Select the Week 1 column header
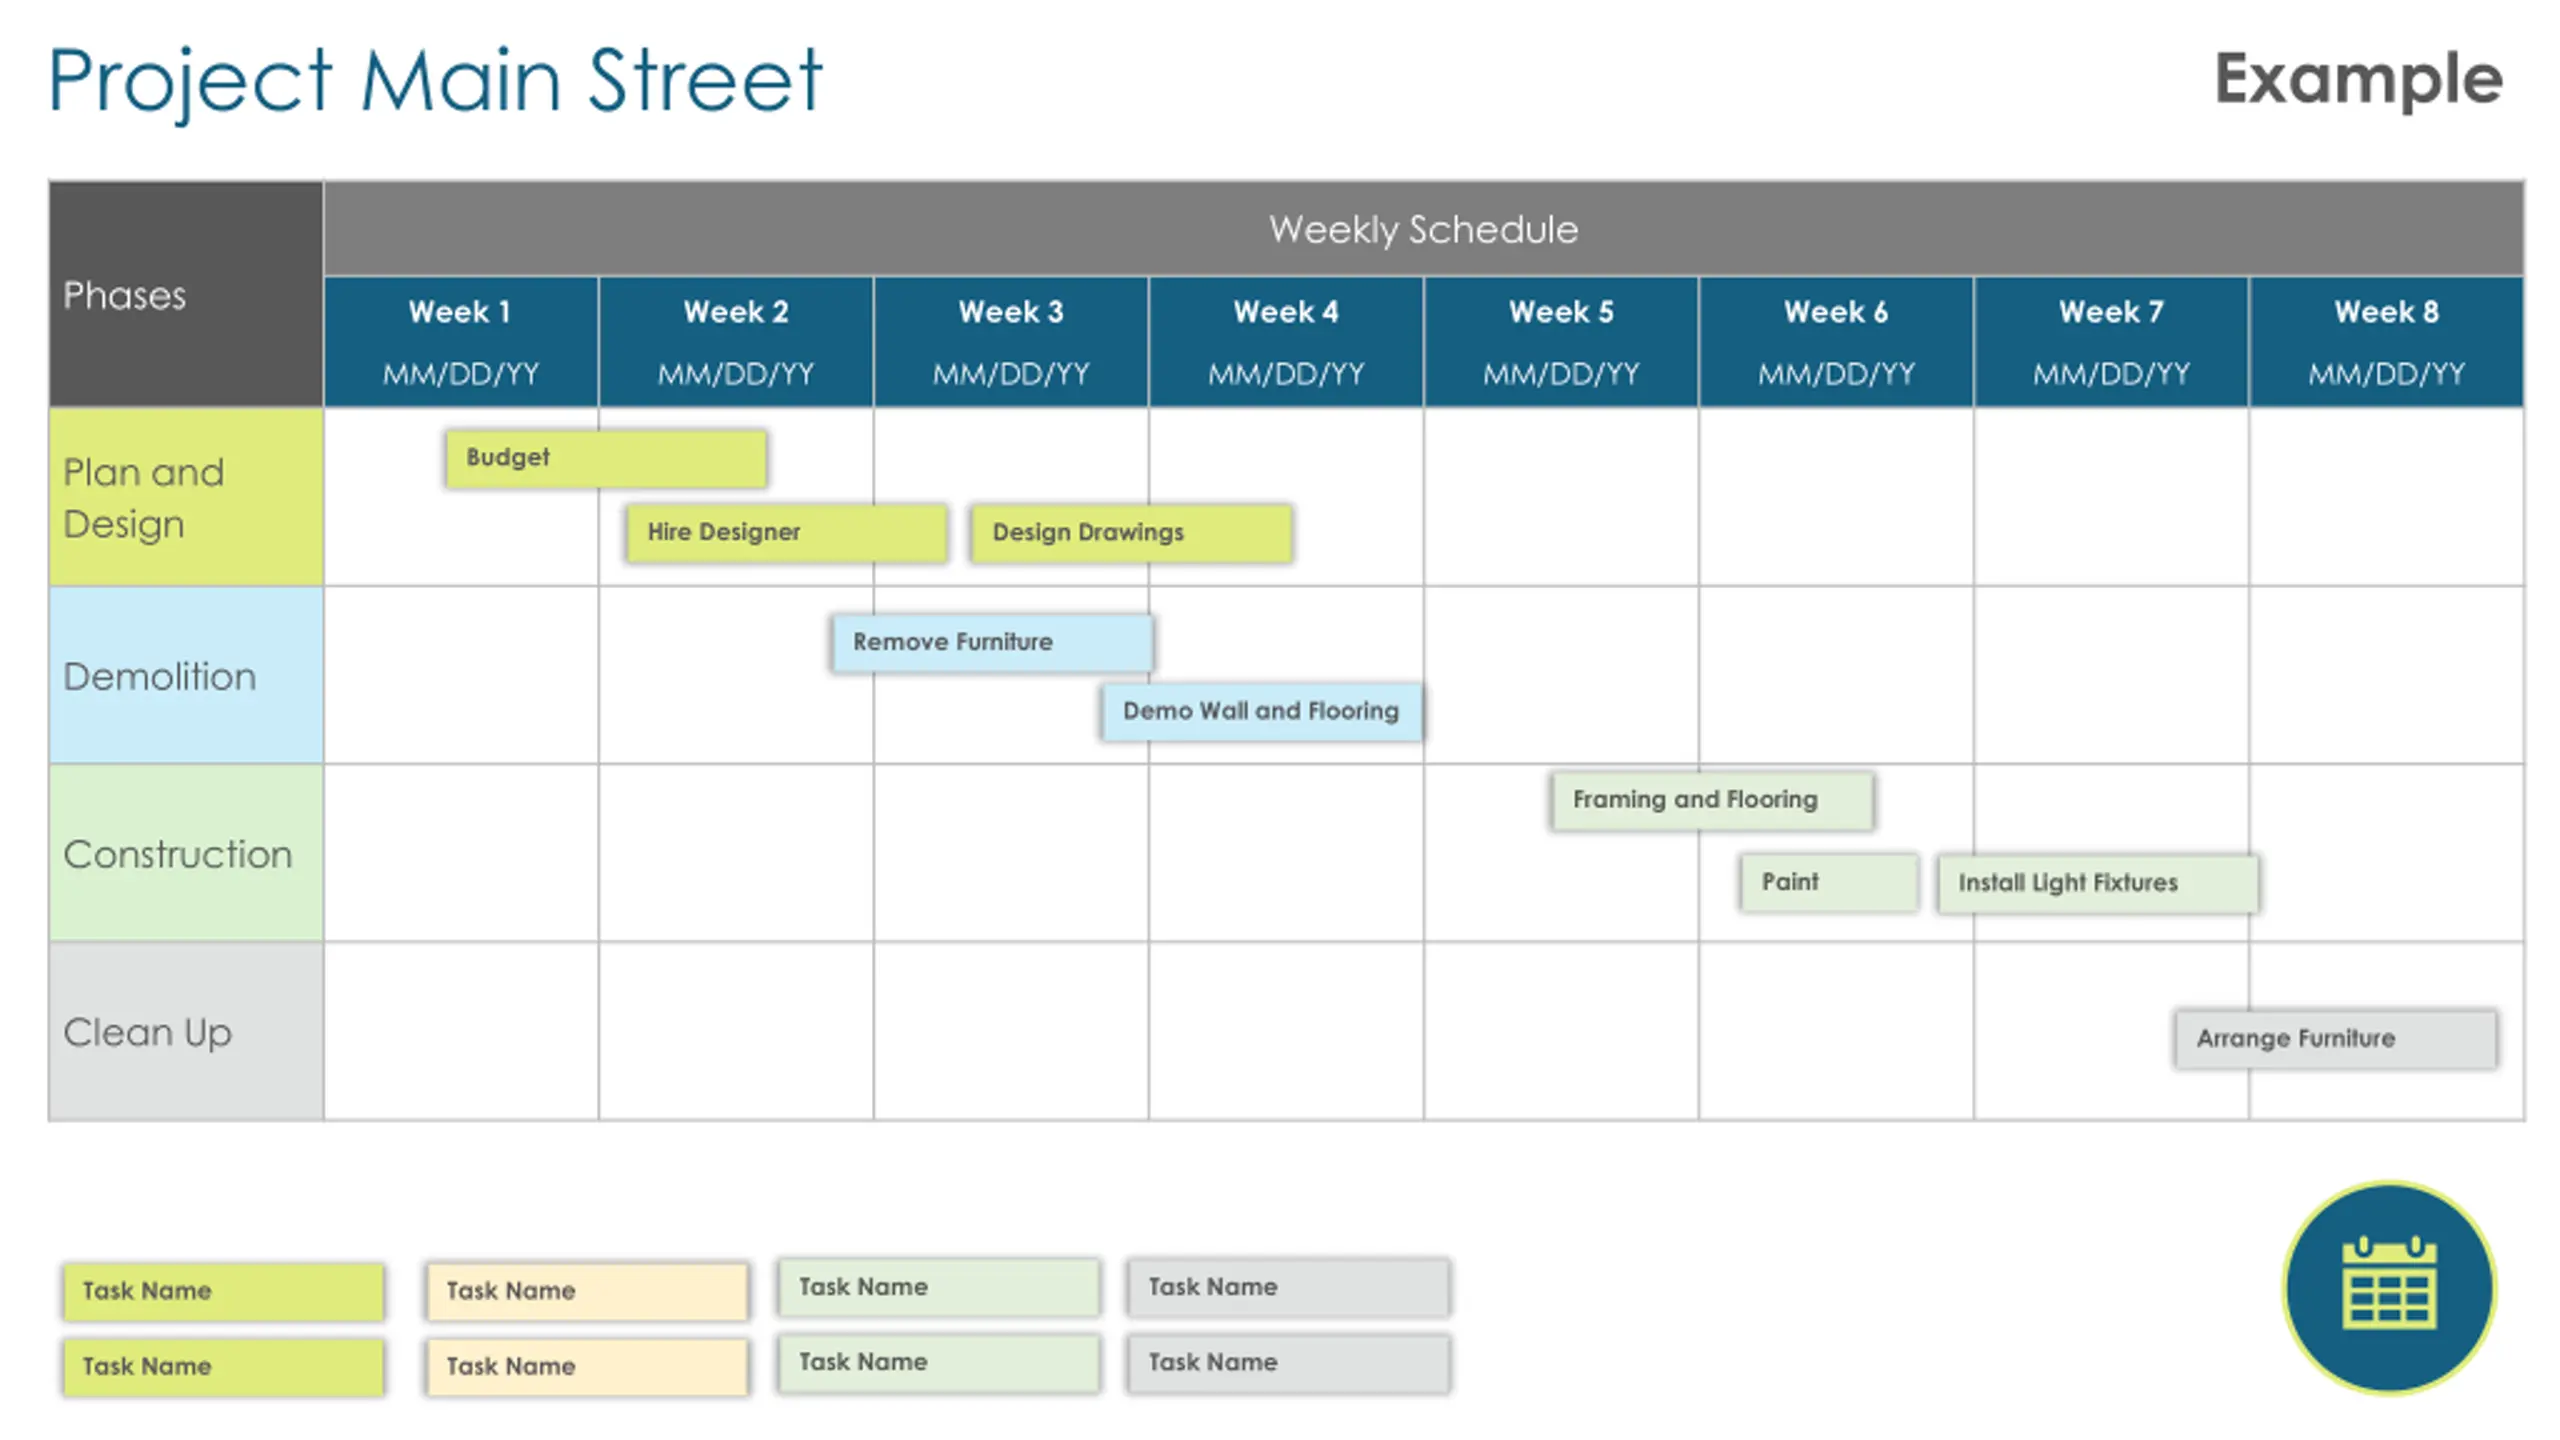Screen dimensions: 2560x1440 click(461, 342)
